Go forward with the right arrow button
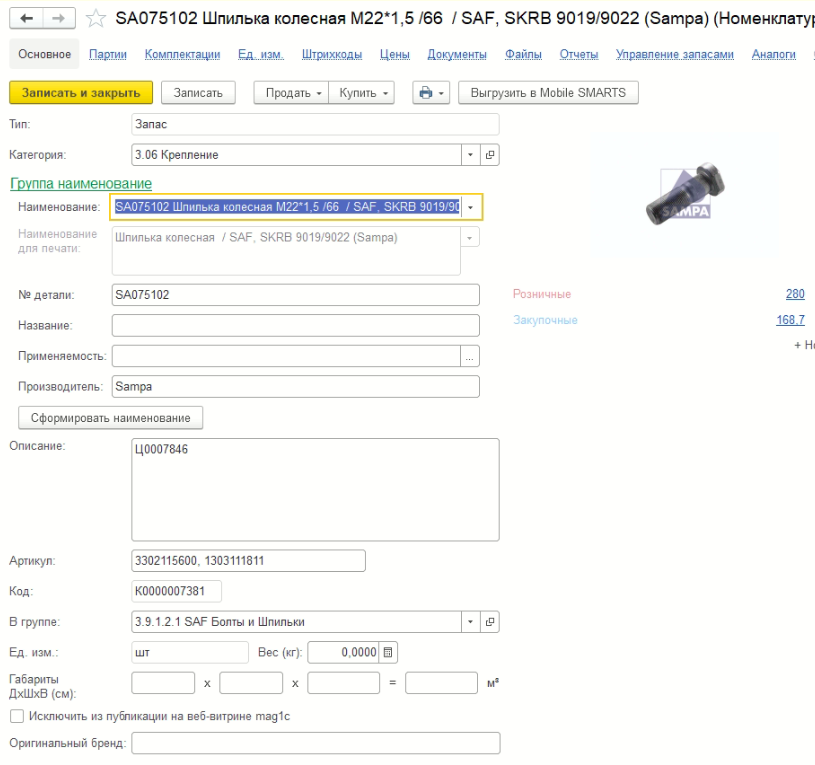The height and width of the screenshot is (765, 815). click(59, 19)
